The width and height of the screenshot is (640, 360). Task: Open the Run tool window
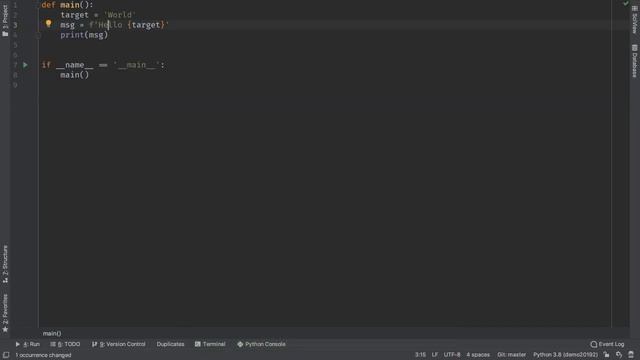click(27, 344)
